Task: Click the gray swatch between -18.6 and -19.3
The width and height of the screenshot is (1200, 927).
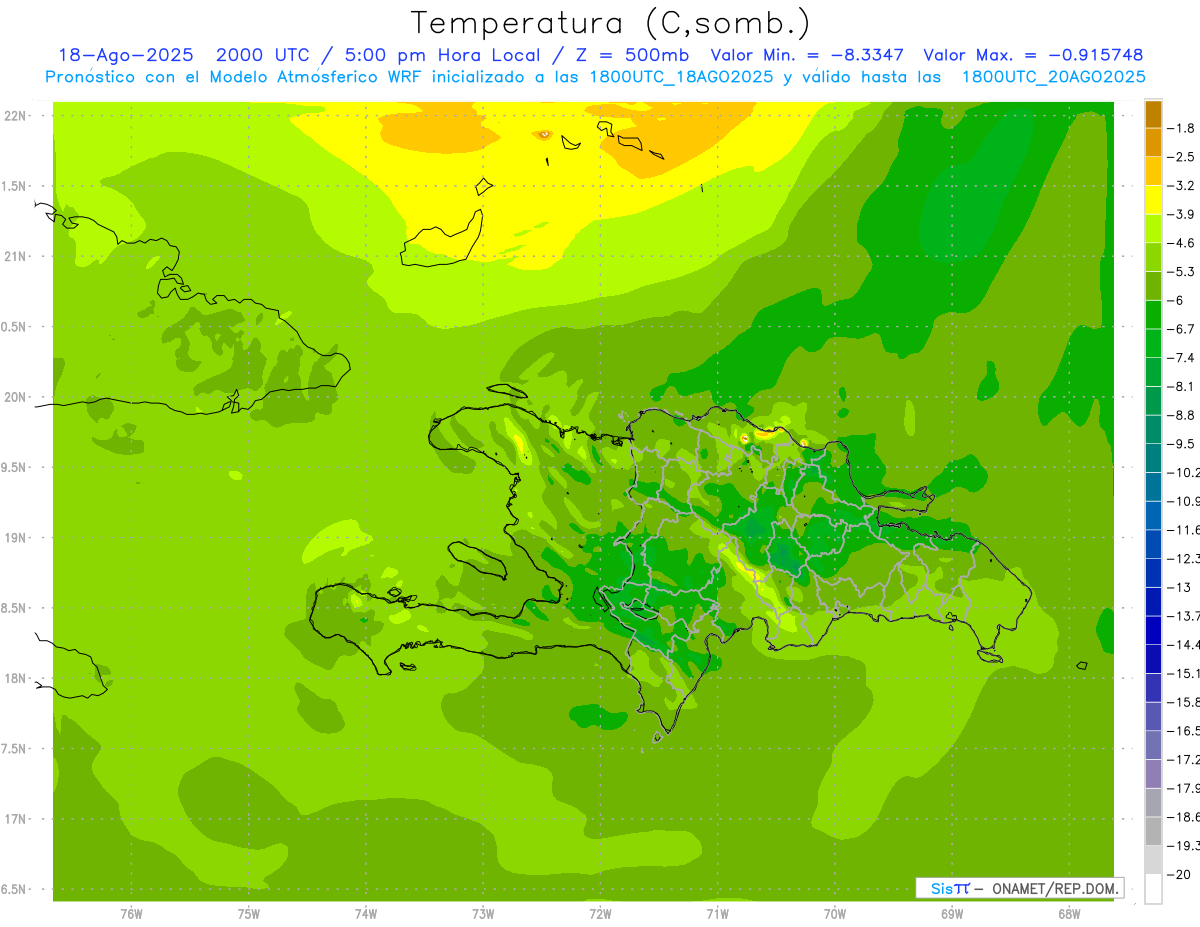Action: pyautogui.click(x=1154, y=831)
